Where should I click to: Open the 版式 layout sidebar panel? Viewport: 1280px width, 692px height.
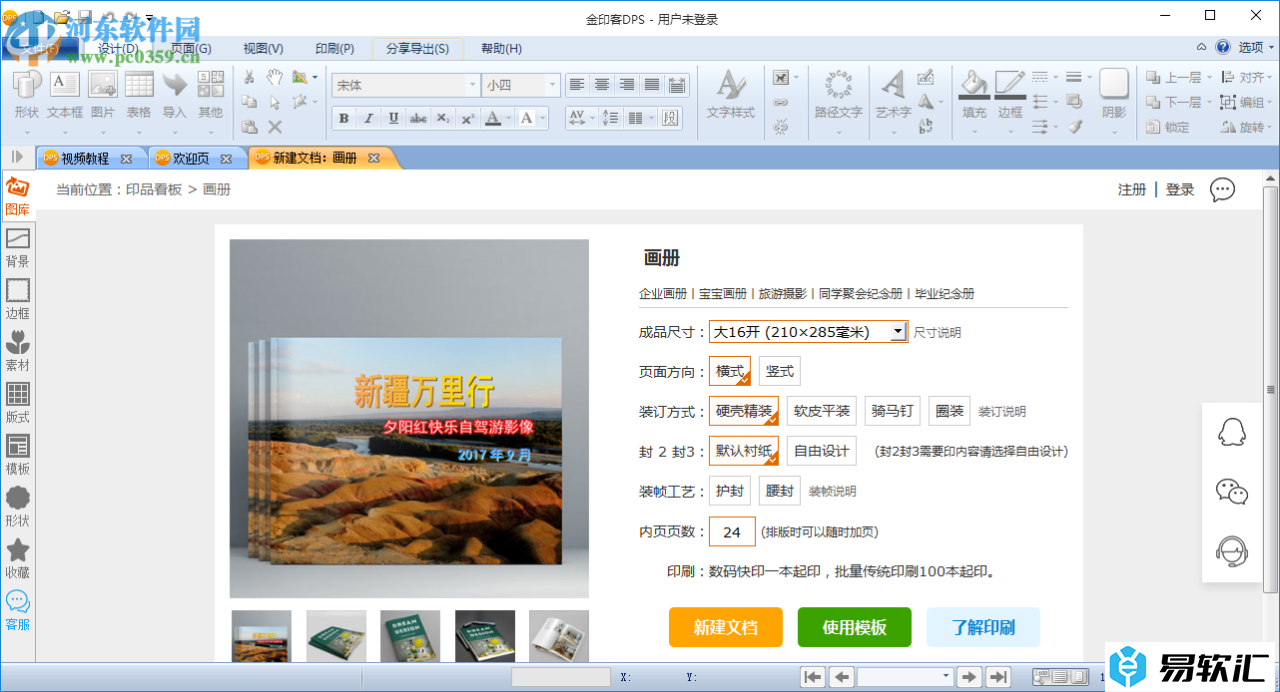[x=17, y=404]
